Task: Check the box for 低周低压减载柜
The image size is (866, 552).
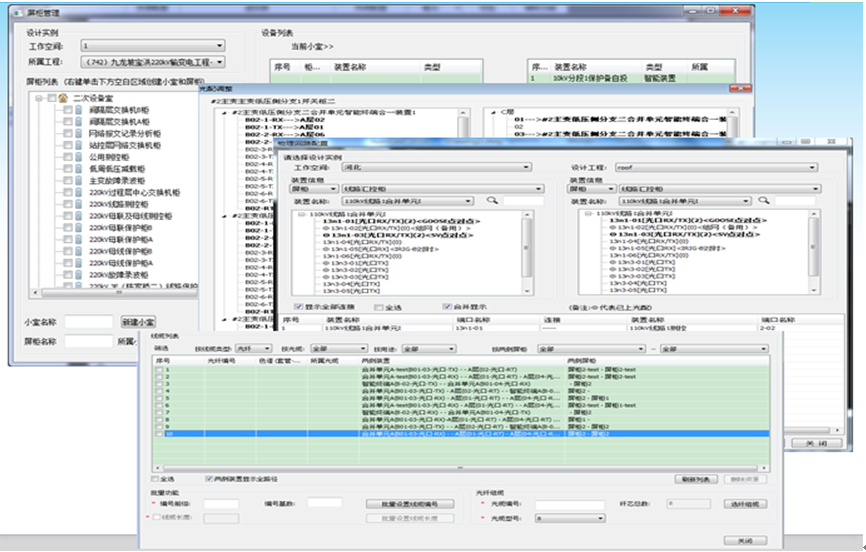Action: (x=67, y=168)
